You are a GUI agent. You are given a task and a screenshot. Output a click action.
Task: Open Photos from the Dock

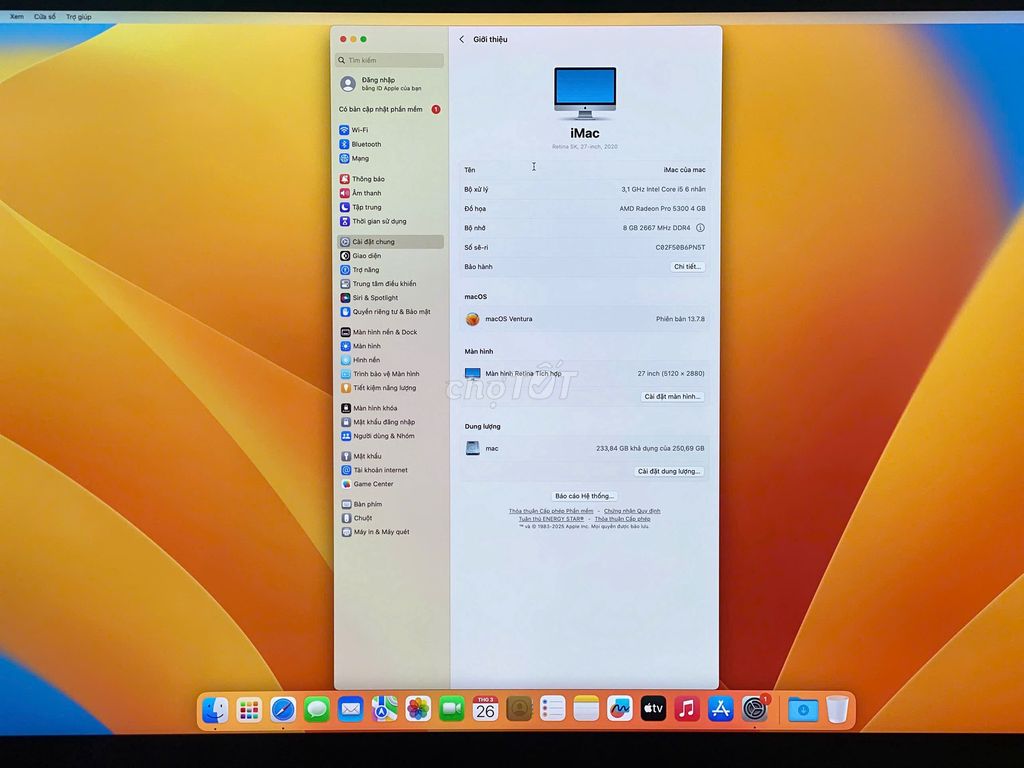click(x=418, y=709)
